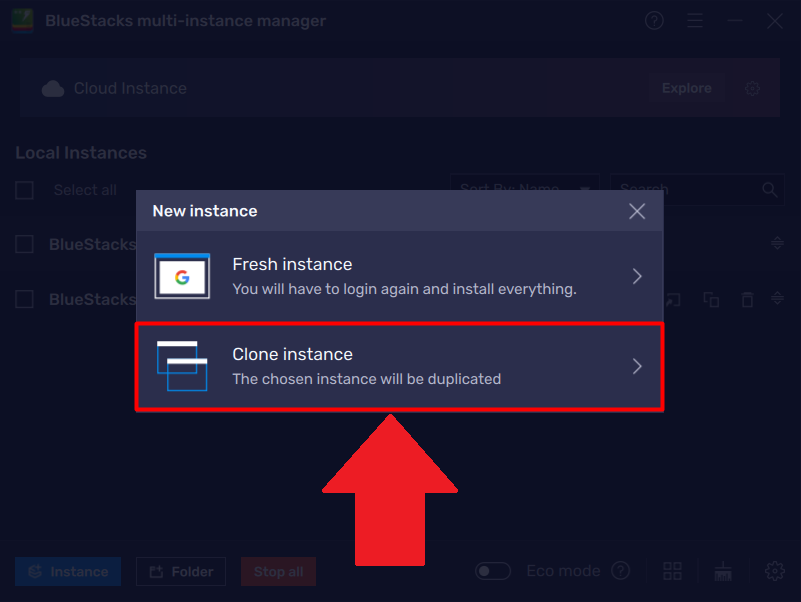Click text 'The chosen instance will be duplicated'
The image size is (801, 602).
point(366,379)
